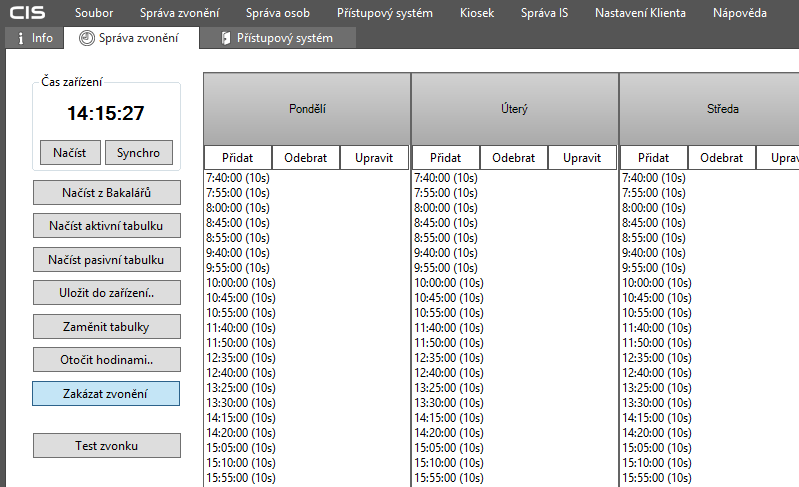799x487 pixels.
Task: Click Upravit under Pondělí column
Action: tap(374, 158)
